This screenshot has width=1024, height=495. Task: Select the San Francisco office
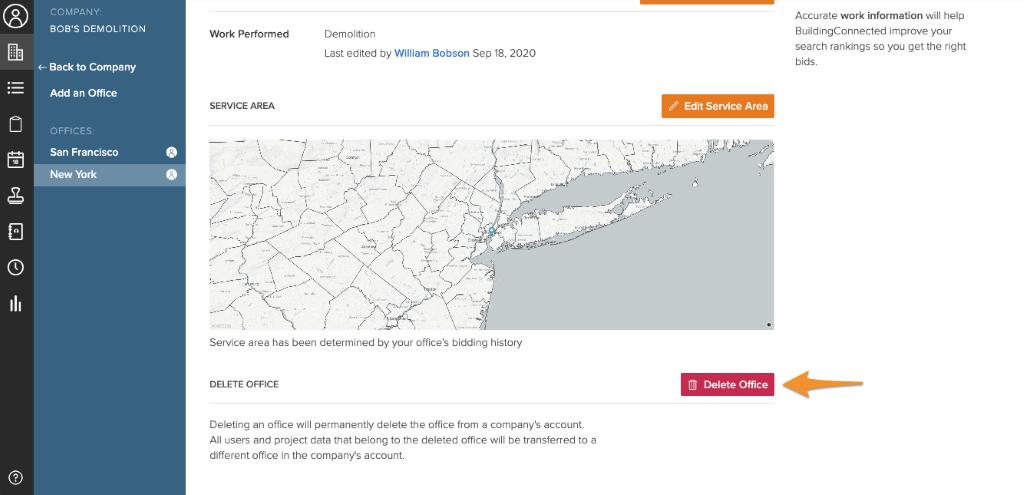[x=84, y=152]
